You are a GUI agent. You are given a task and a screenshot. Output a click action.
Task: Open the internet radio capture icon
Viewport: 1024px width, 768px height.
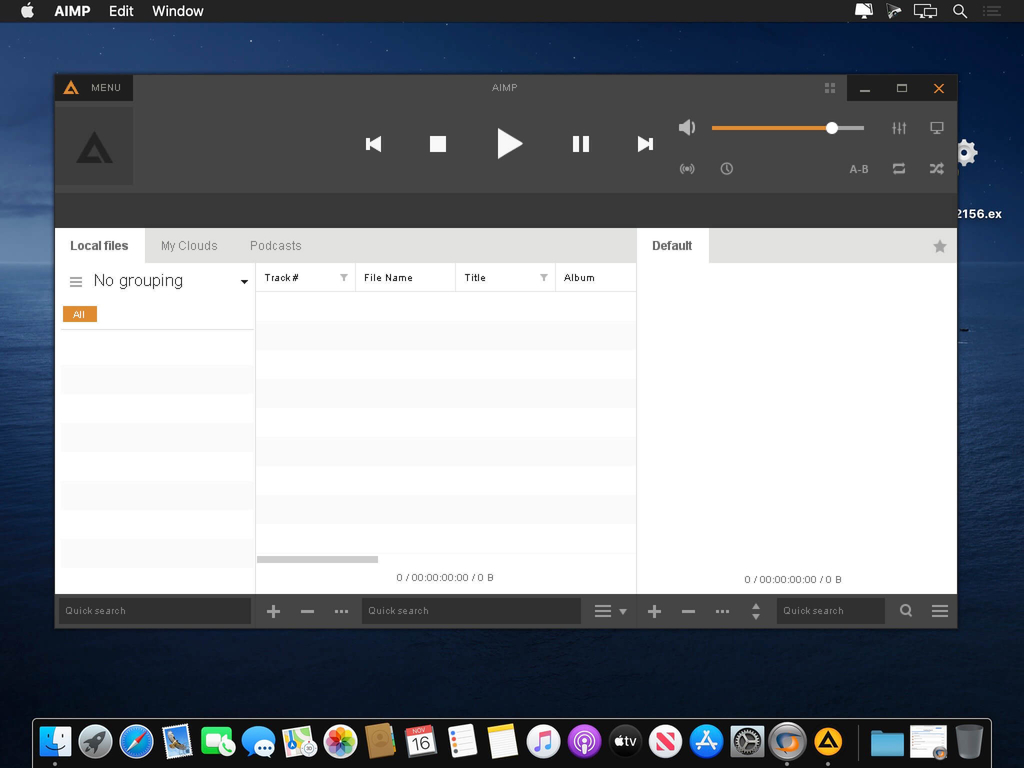687,169
